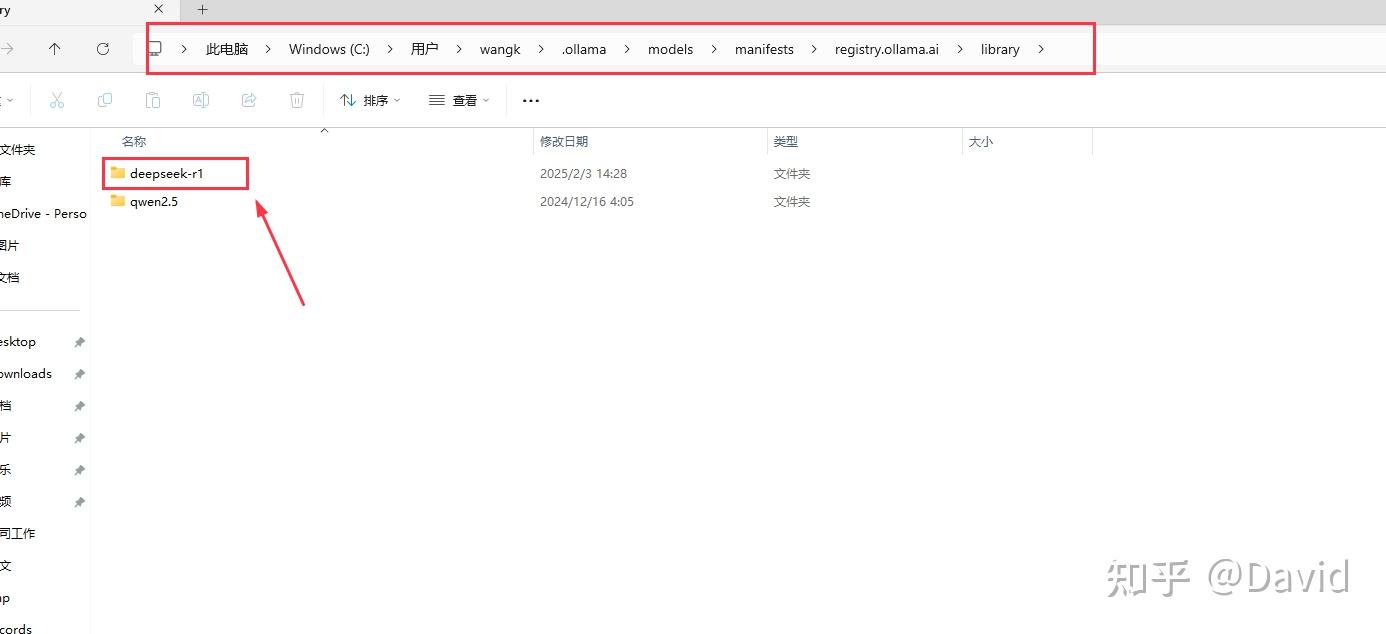
Task: Click the Cut scissors icon in toolbar
Action: tap(57, 100)
